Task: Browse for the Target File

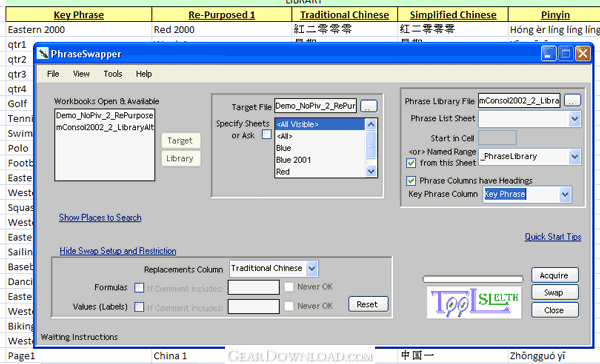Action: [368, 106]
